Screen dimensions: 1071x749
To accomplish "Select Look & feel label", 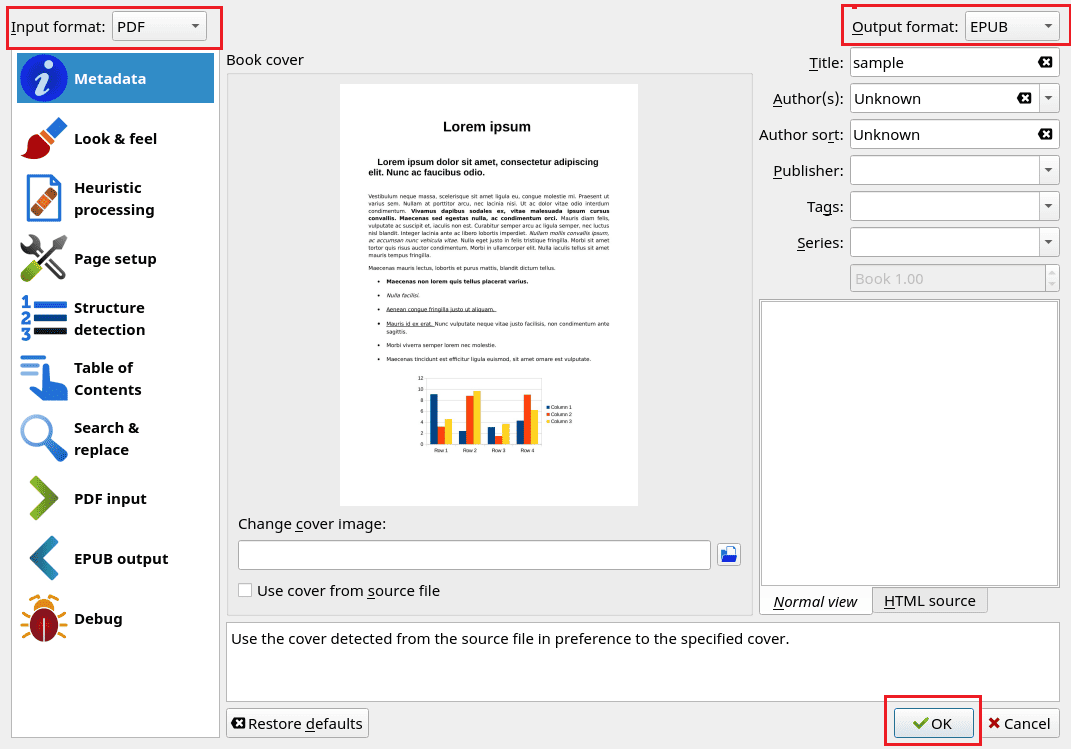I will (x=115, y=139).
